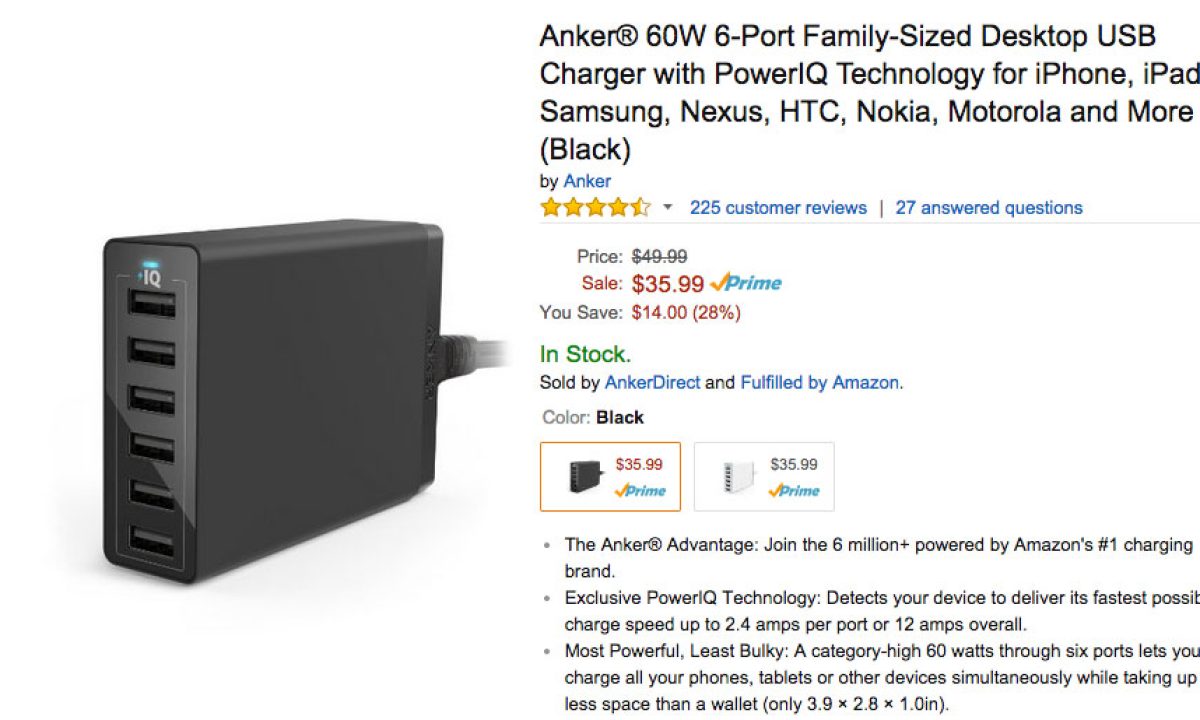Expand the rating breakdown arrow beside stars
This screenshot has height=720, width=1200.
pyautogui.click(x=668, y=208)
